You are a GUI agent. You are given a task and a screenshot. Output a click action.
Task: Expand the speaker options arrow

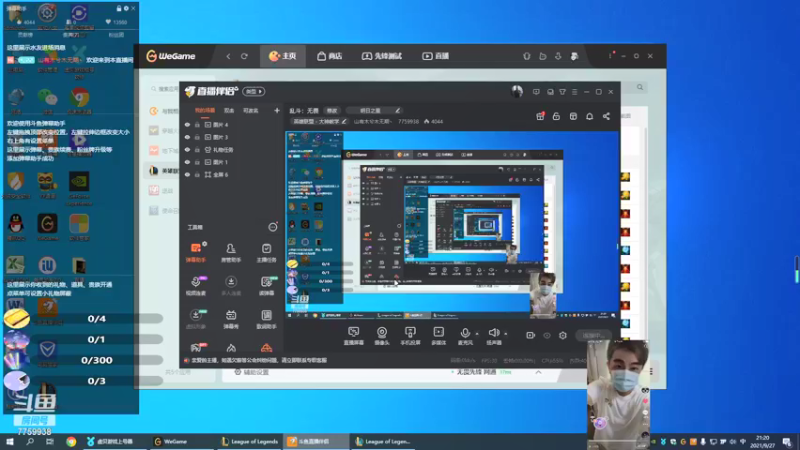pos(506,334)
